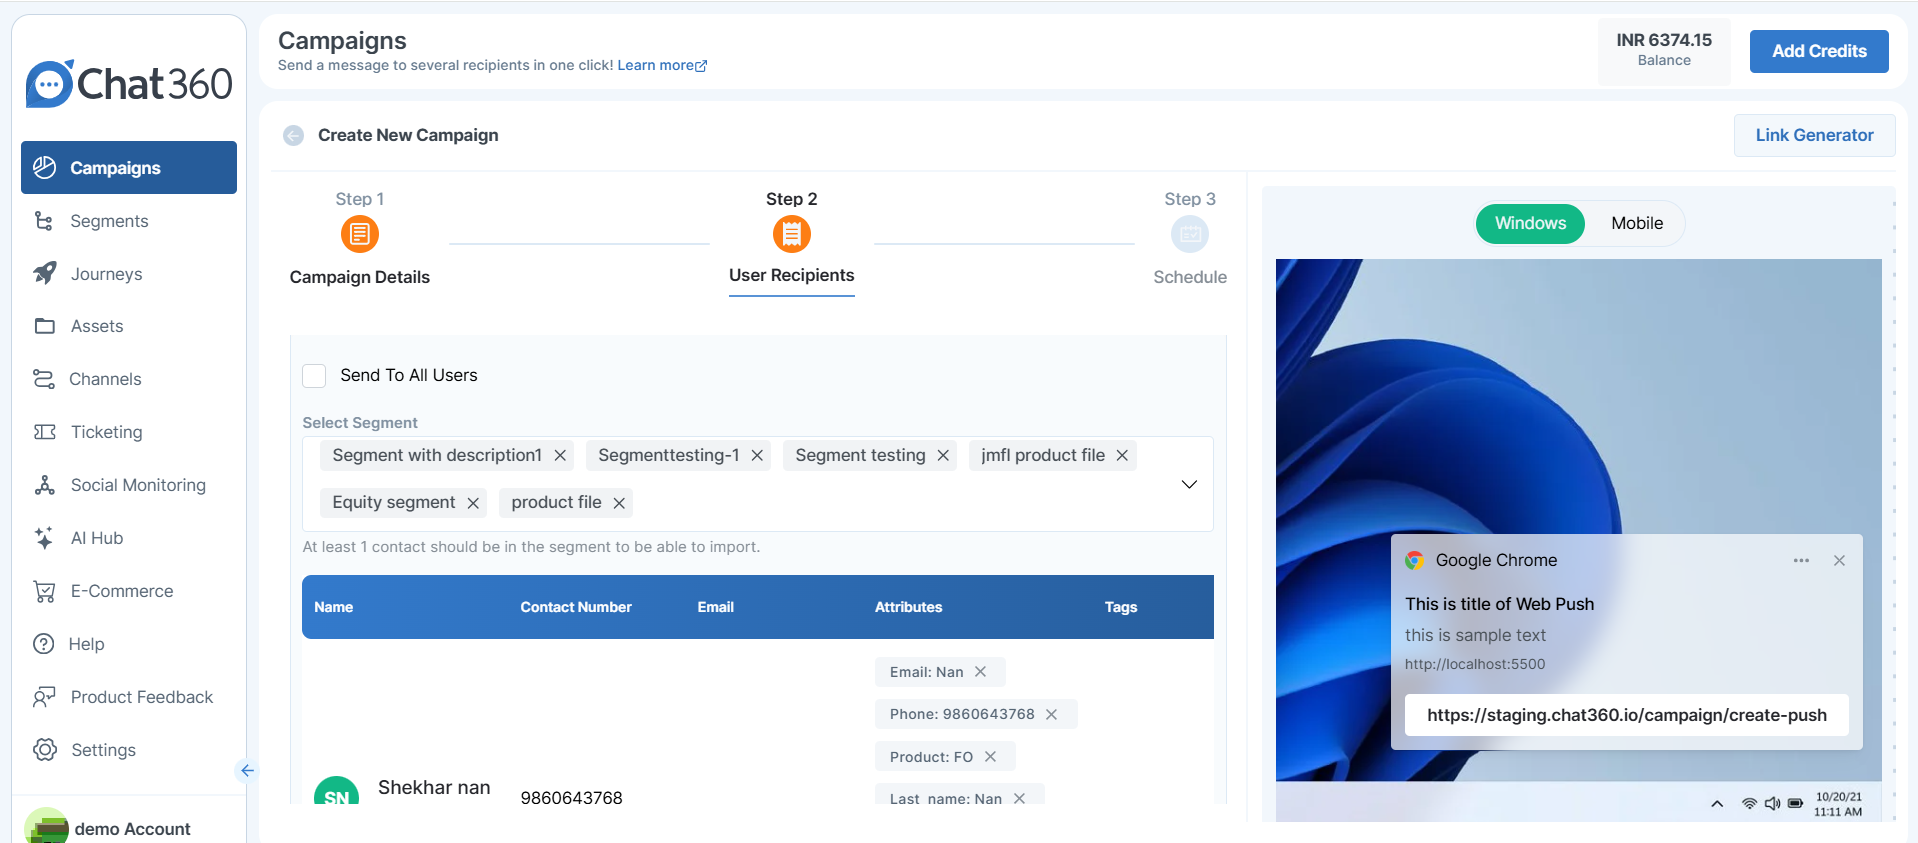Collapse the sidebar with the arrow button

click(x=247, y=770)
